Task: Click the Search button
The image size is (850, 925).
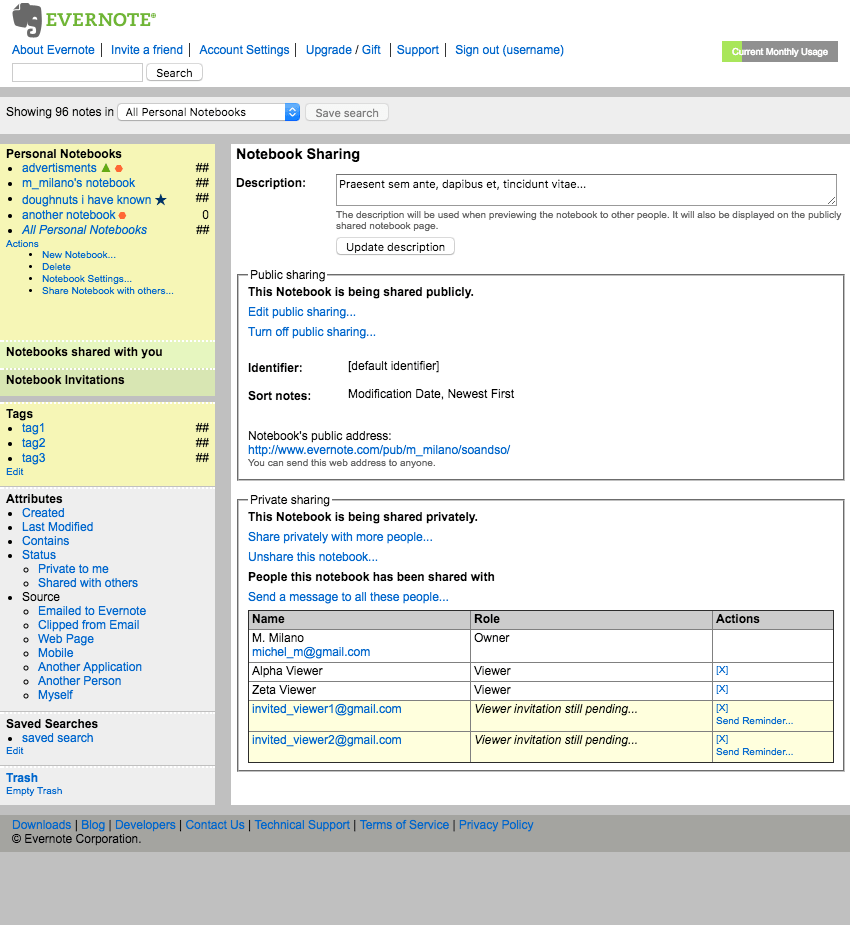Action: coord(174,73)
